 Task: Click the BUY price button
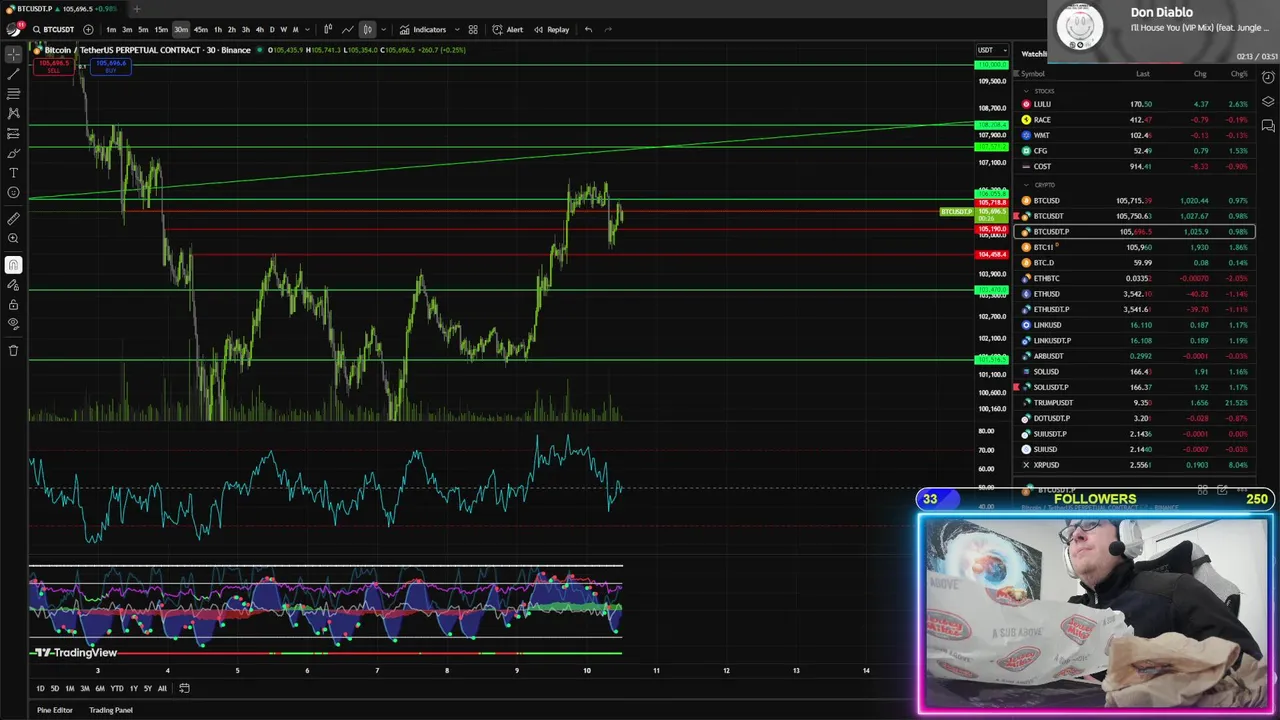click(x=111, y=66)
